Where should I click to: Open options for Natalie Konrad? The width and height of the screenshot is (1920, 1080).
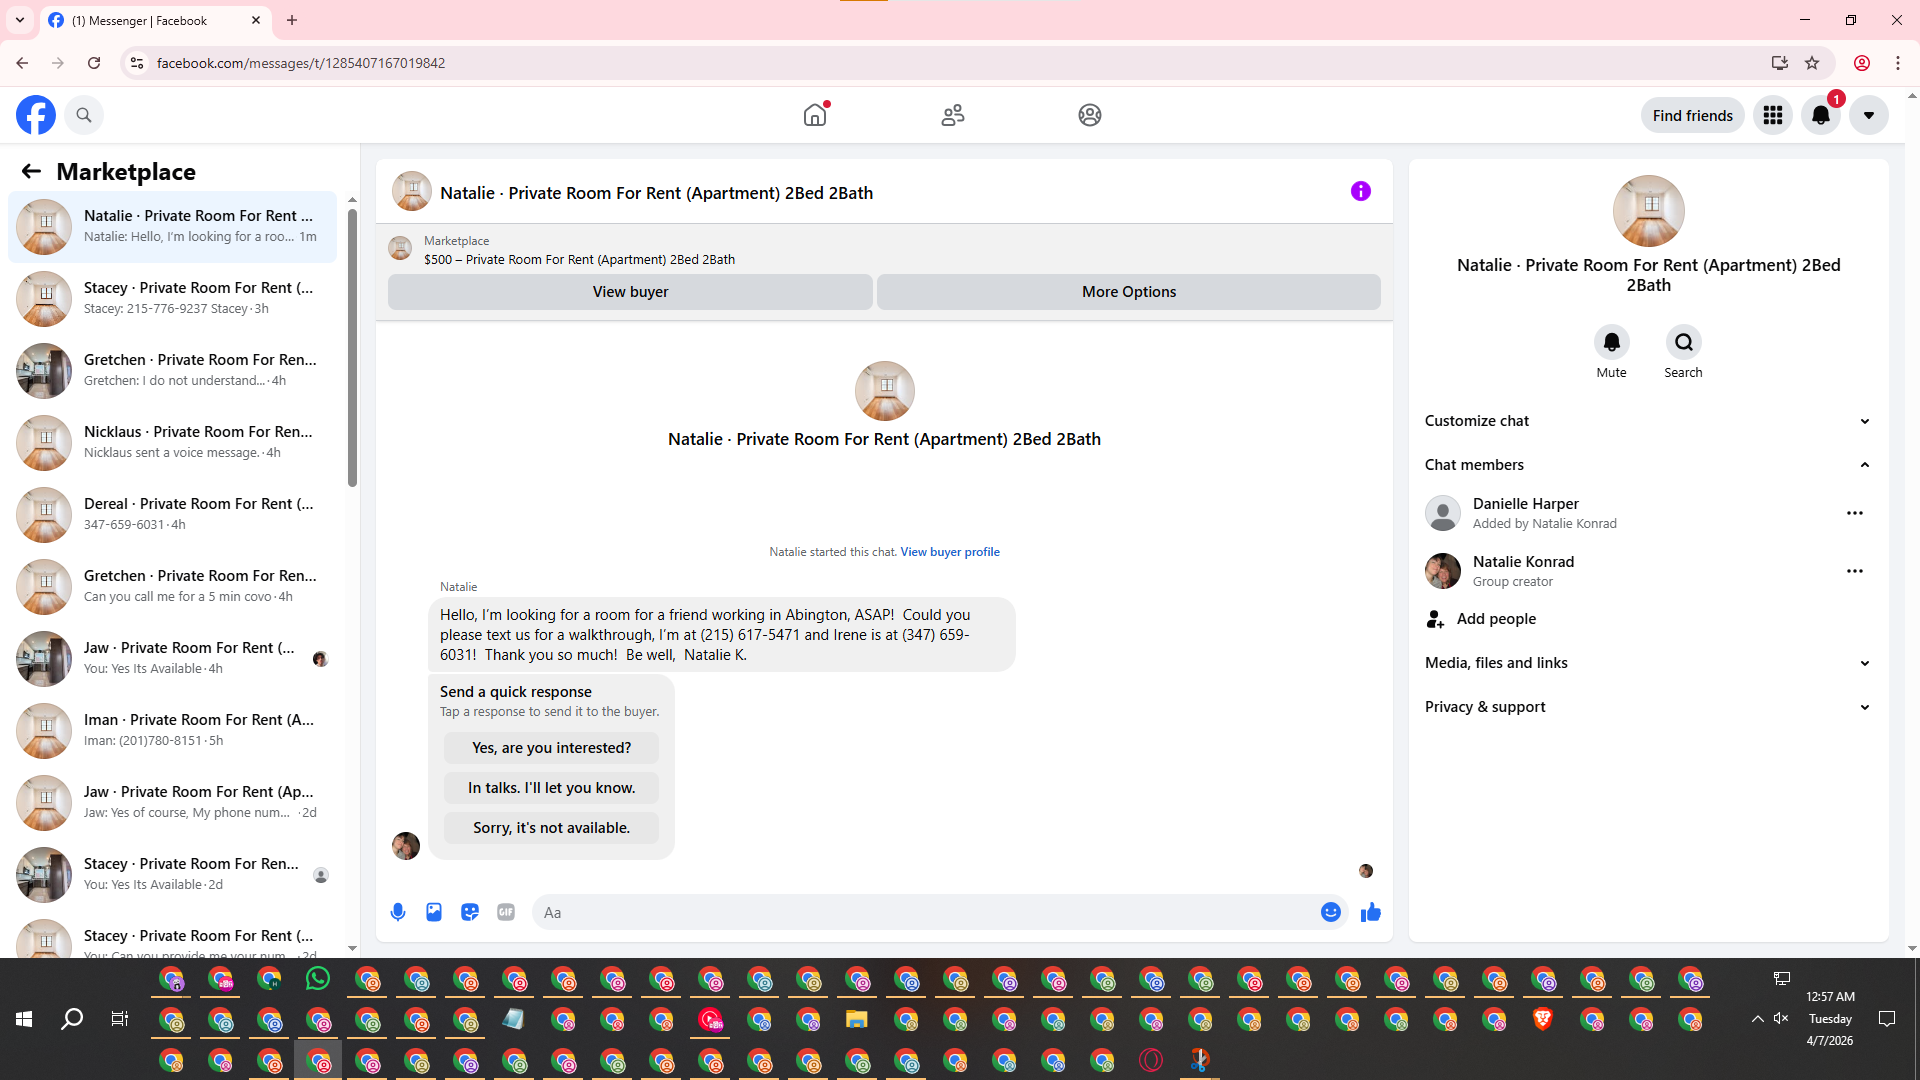point(1855,571)
